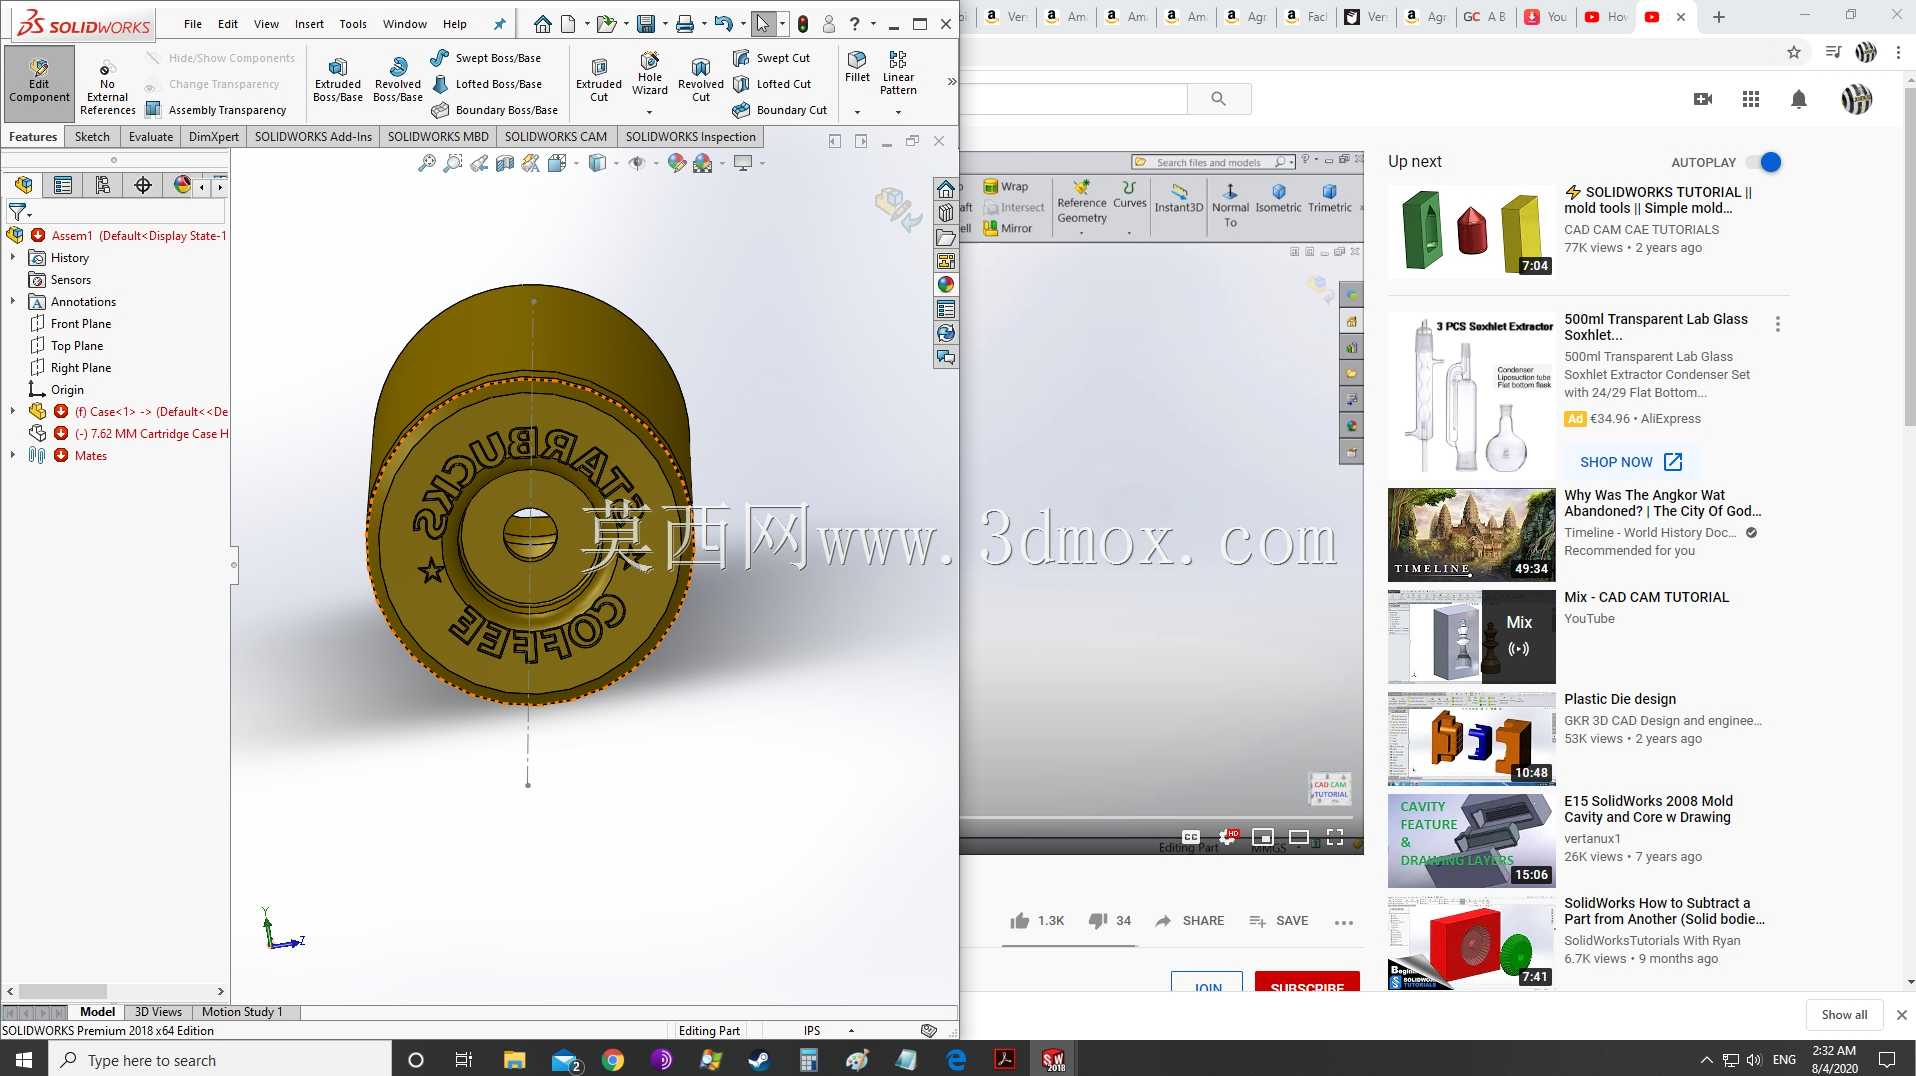The width and height of the screenshot is (1916, 1076).
Task: Open Chrome from the Windows taskbar
Action: 613,1060
